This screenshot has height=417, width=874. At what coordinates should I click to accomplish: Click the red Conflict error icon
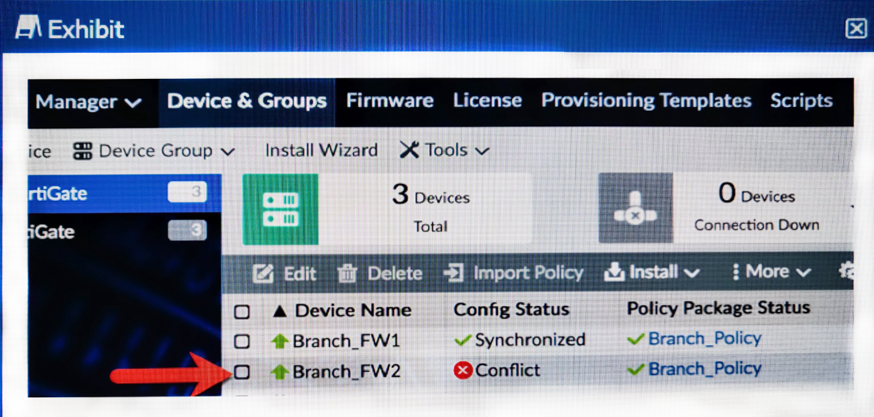point(463,370)
